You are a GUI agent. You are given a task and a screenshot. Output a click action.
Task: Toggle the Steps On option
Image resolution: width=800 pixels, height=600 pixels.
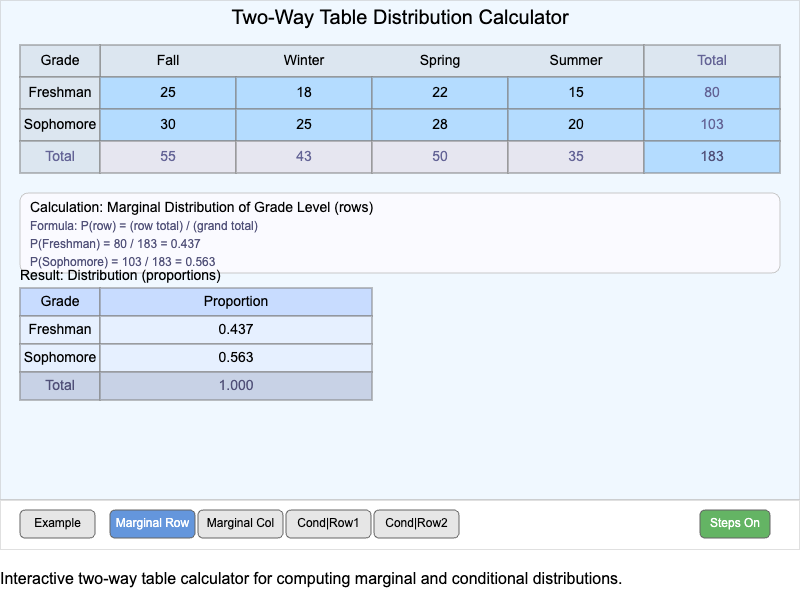[735, 523]
